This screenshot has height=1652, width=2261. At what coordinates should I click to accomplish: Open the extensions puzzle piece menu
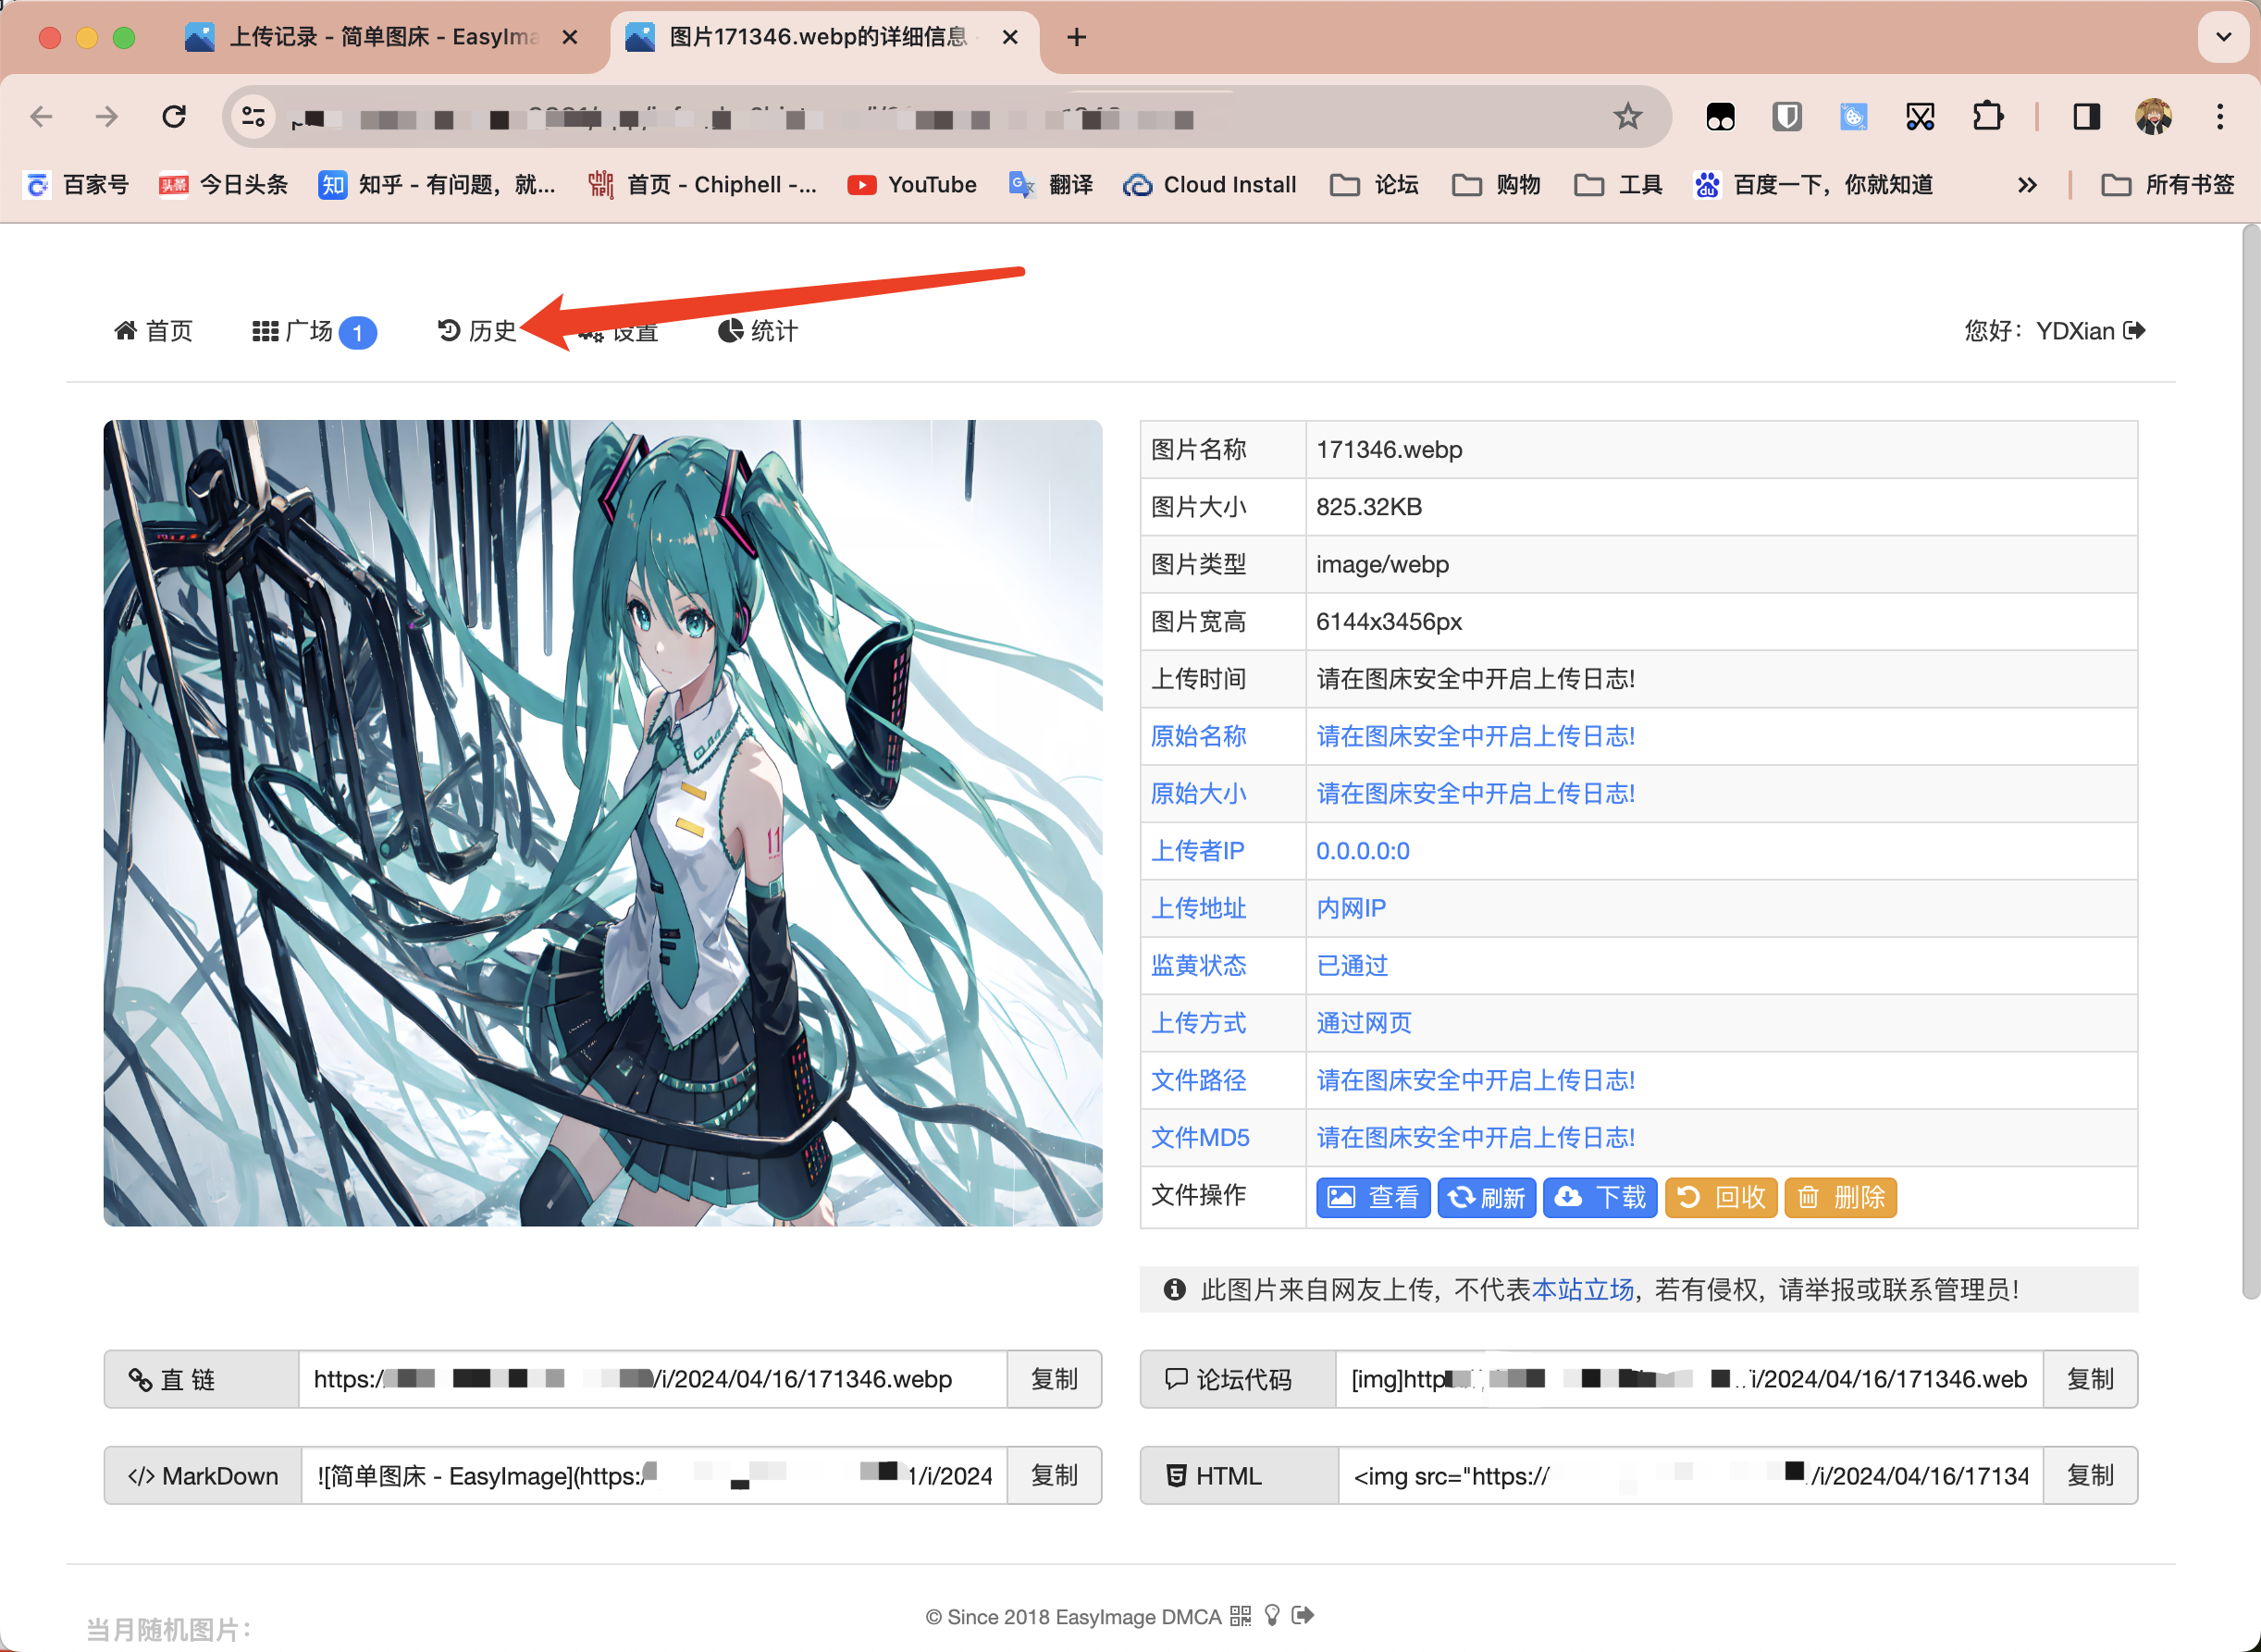click(1987, 117)
